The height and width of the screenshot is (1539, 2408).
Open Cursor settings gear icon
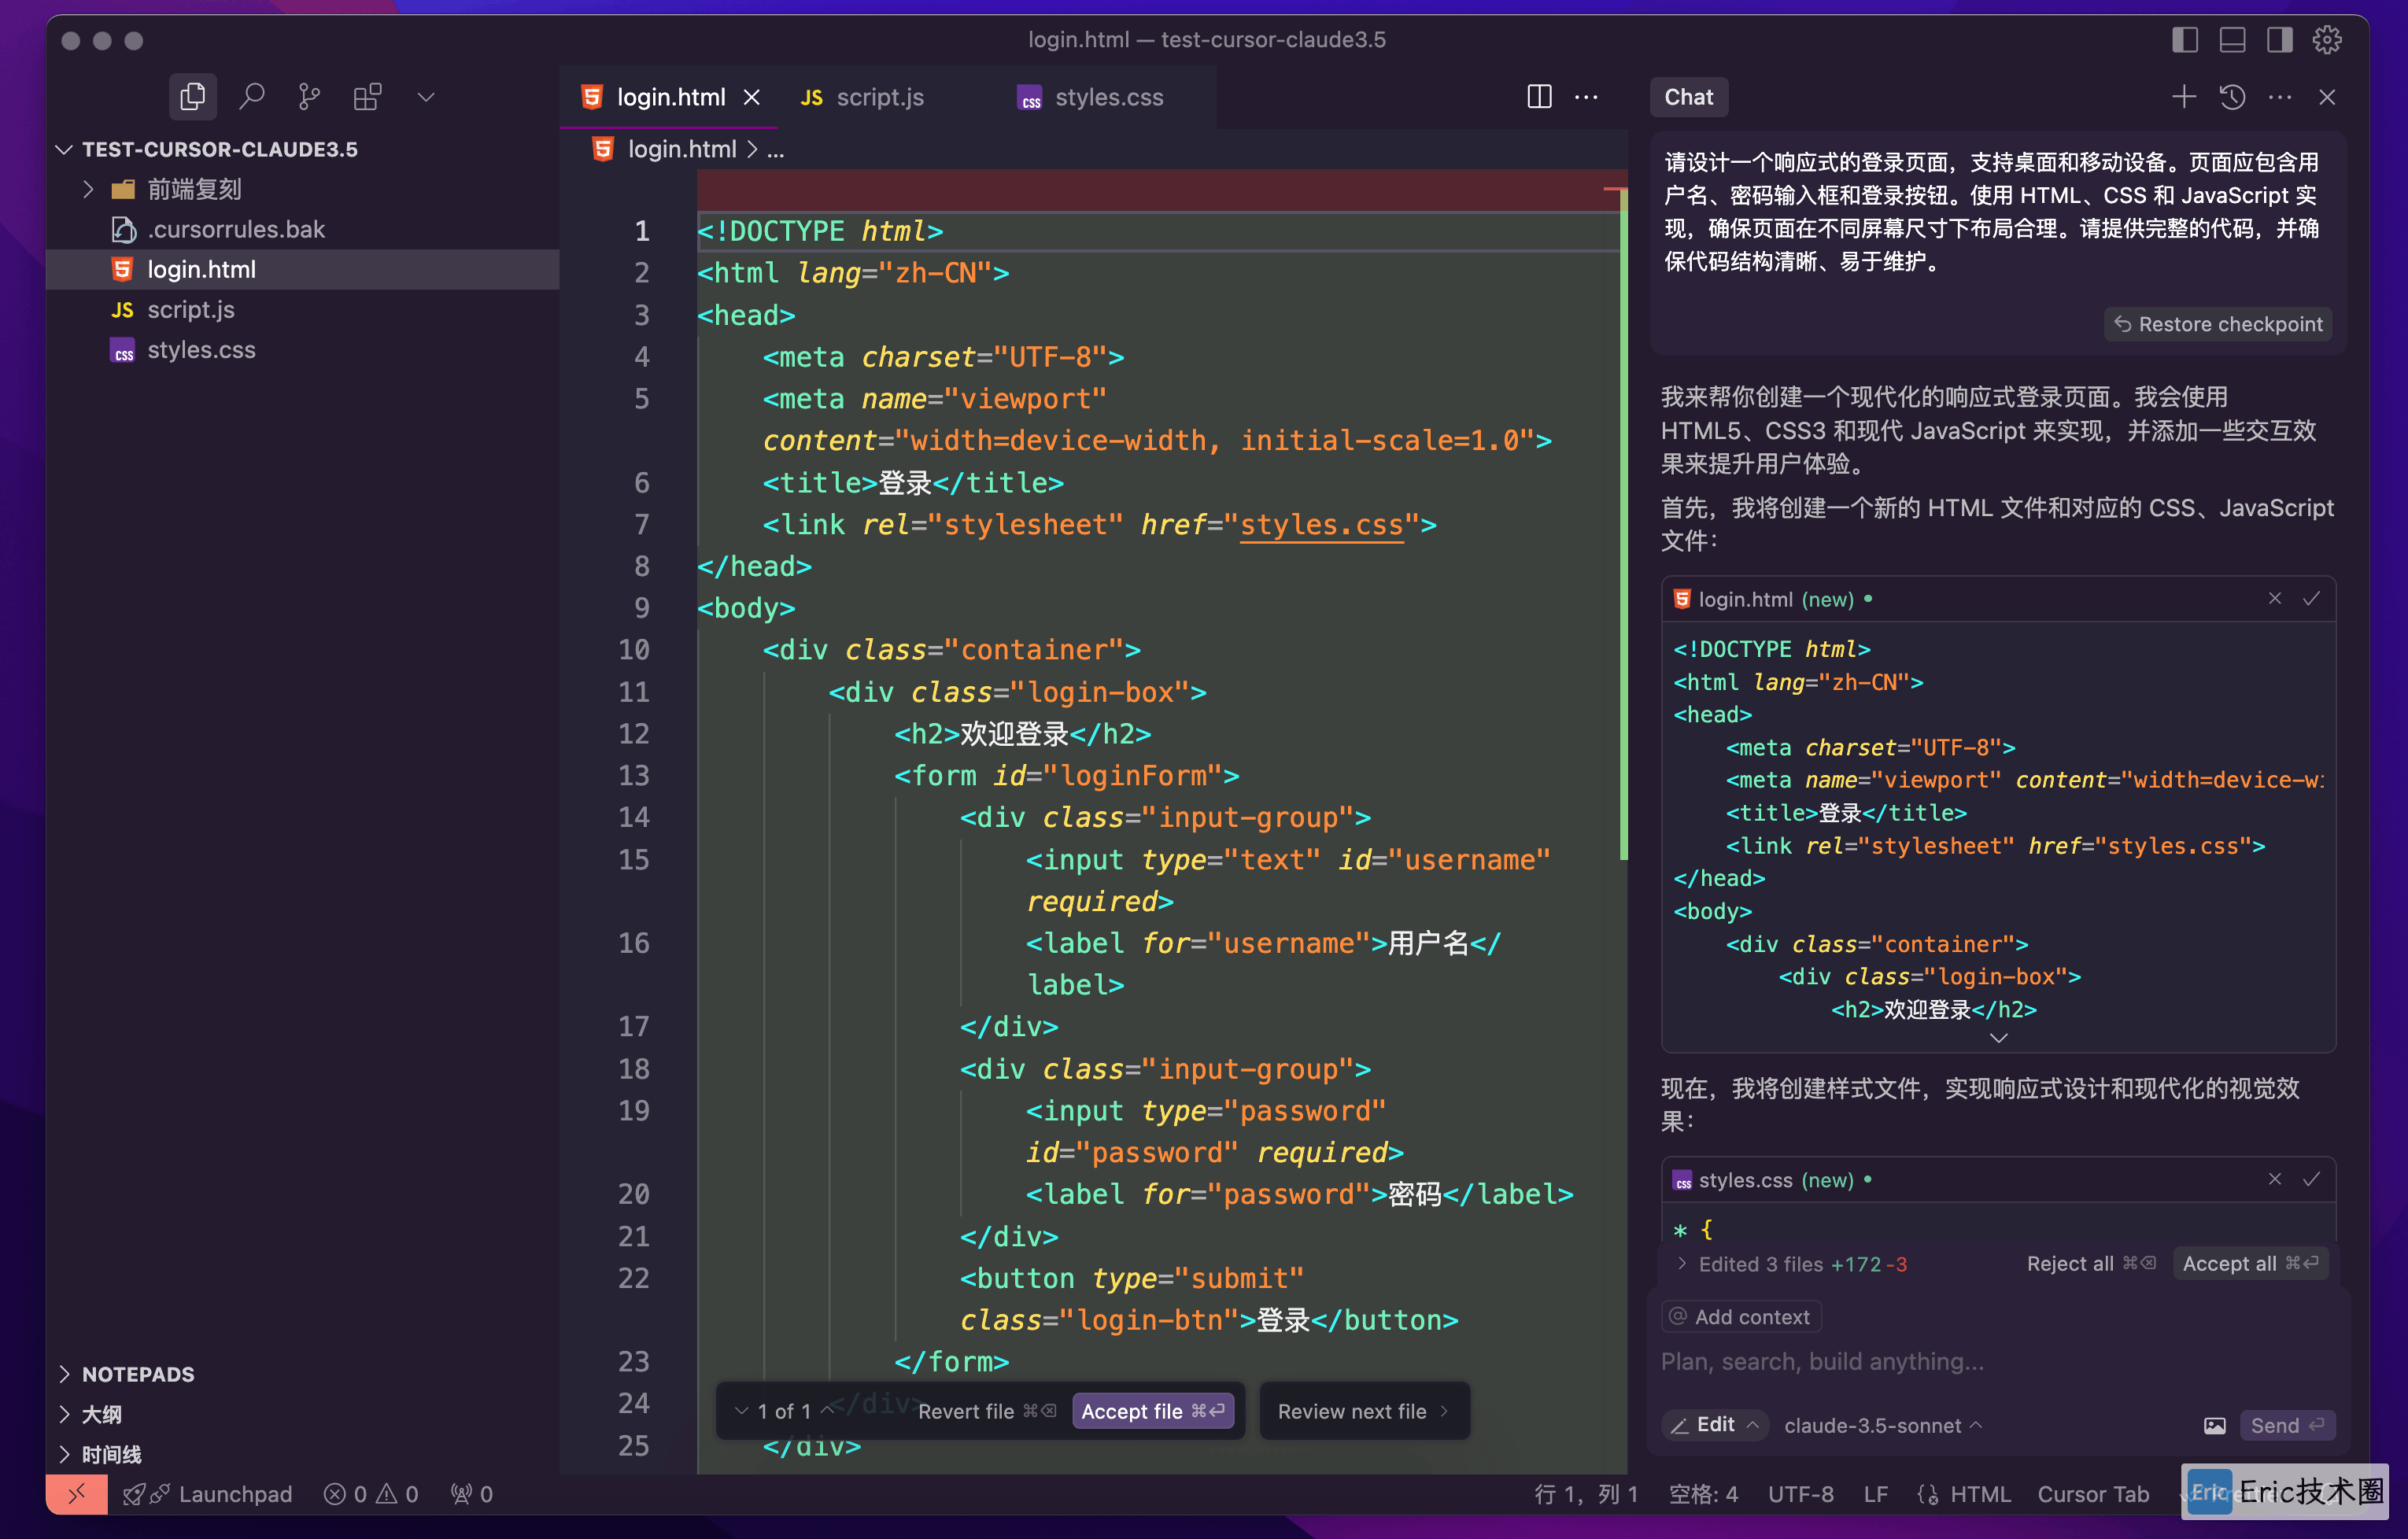point(2326,40)
